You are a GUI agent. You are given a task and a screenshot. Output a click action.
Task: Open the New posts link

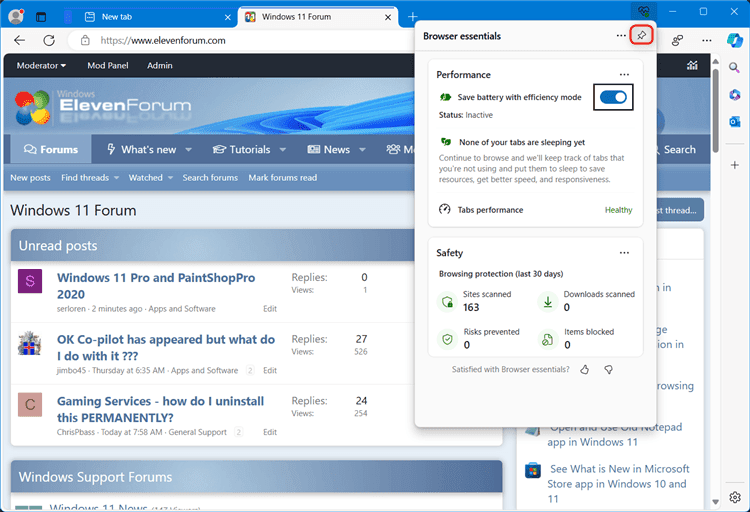(x=30, y=178)
